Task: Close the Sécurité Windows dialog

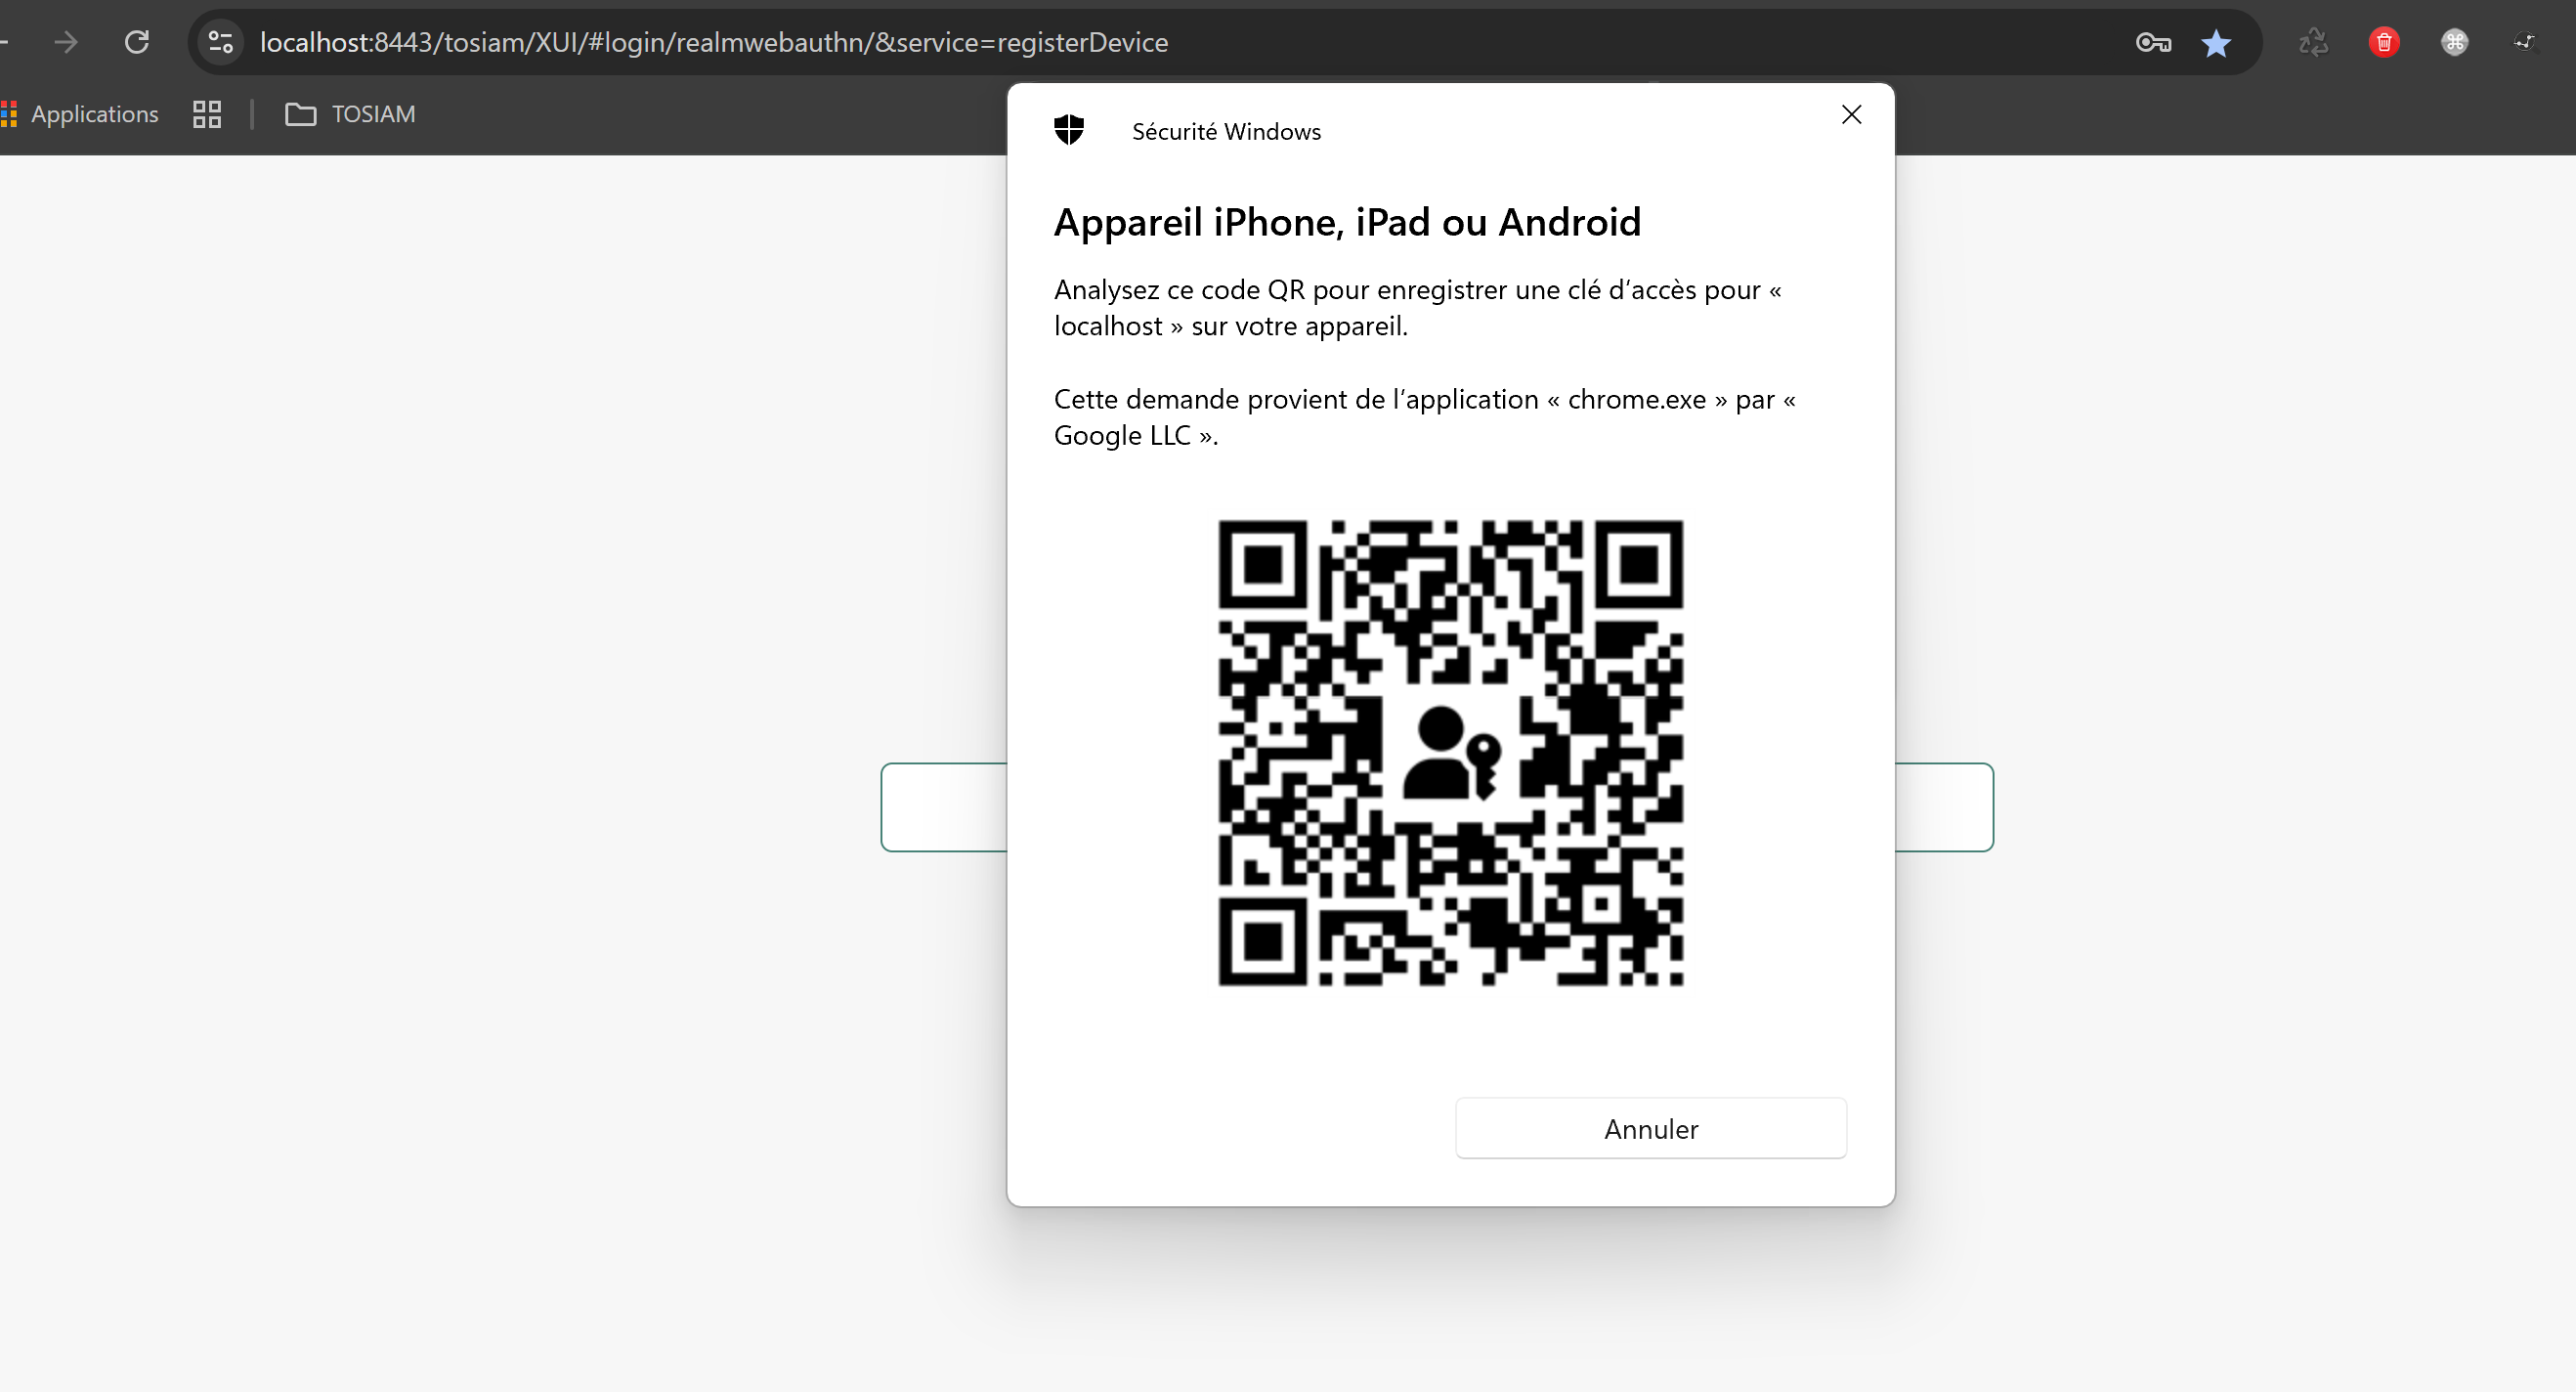Action: point(1851,115)
